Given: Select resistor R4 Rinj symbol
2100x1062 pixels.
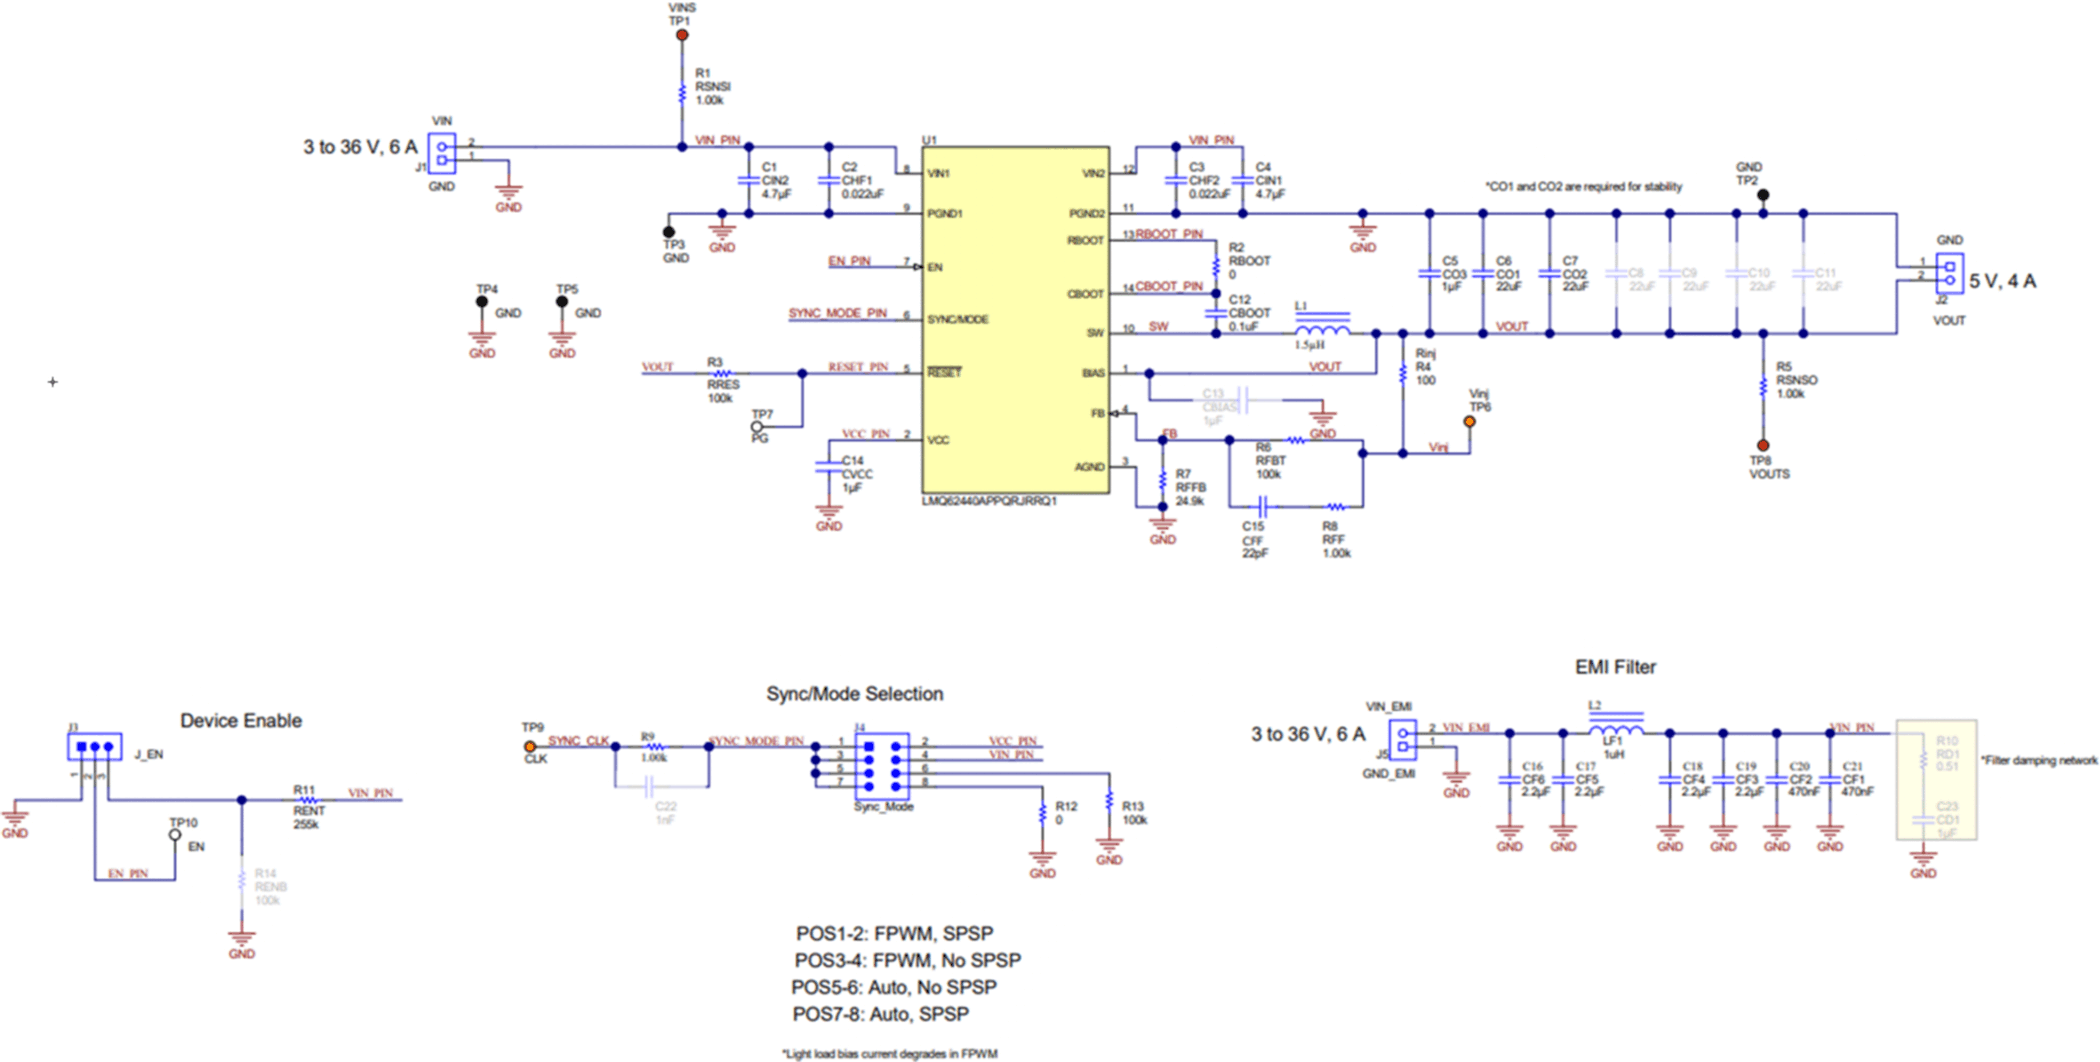Looking at the screenshot, I should pos(1403,372).
